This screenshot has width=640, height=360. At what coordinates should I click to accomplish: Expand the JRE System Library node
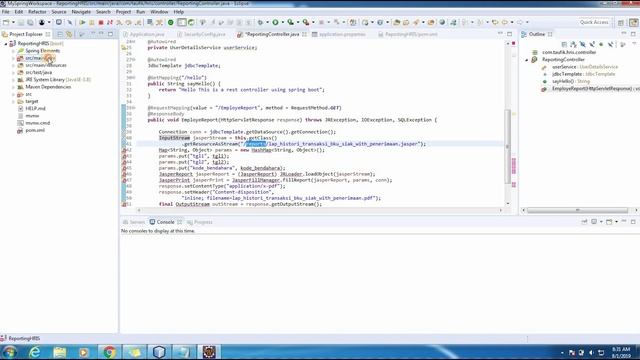click(x=13, y=80)
